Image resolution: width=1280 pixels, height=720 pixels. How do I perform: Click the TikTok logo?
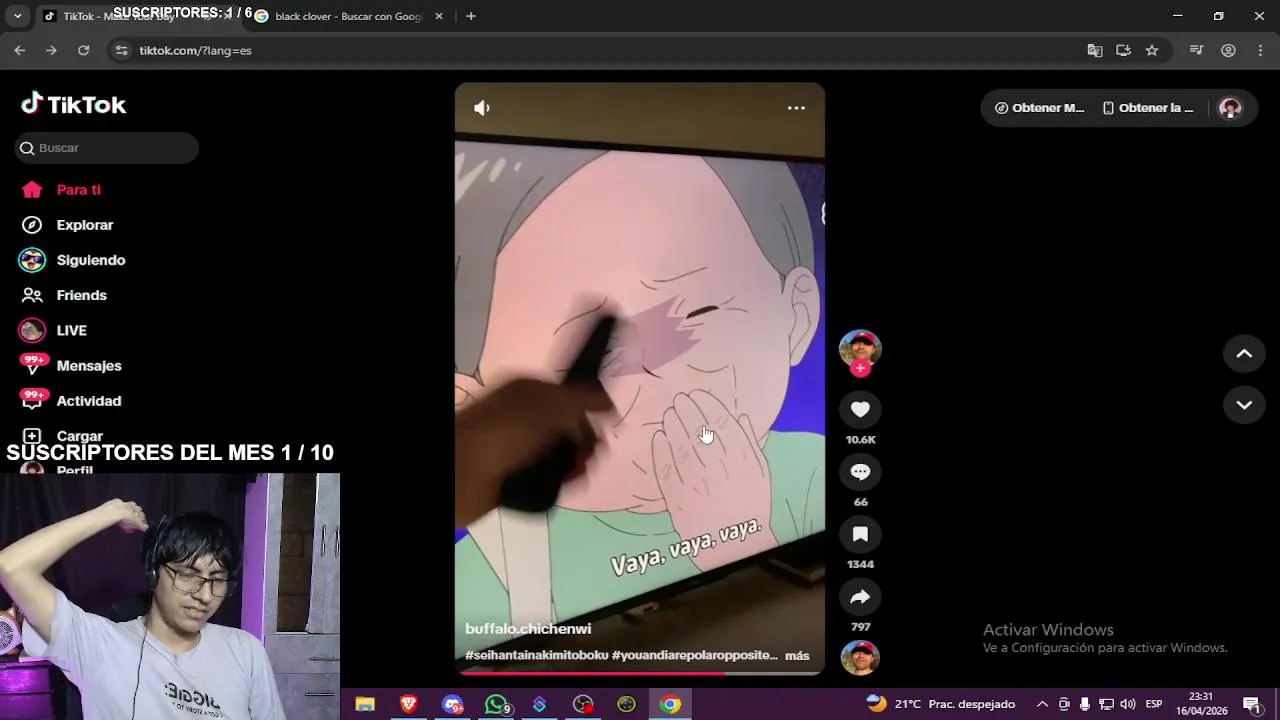[x=74, y=104]
